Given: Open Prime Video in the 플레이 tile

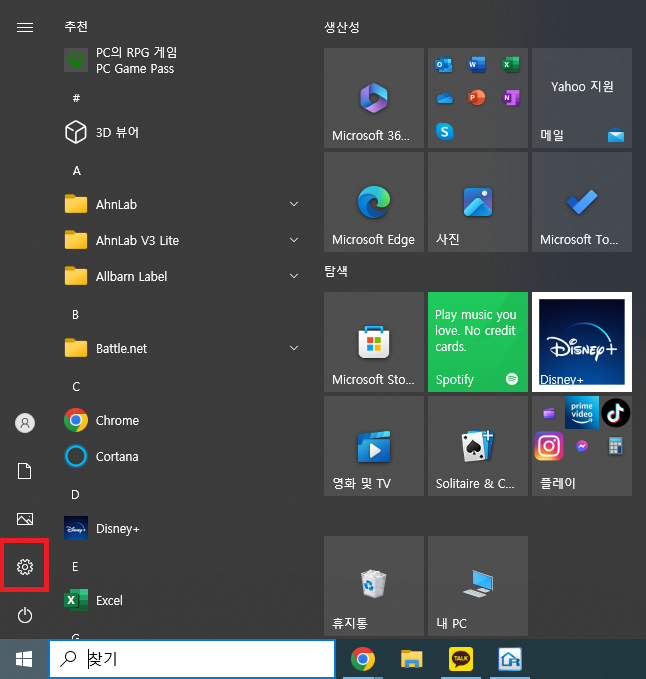Looking at the screenshot, I should click(581, 413).
